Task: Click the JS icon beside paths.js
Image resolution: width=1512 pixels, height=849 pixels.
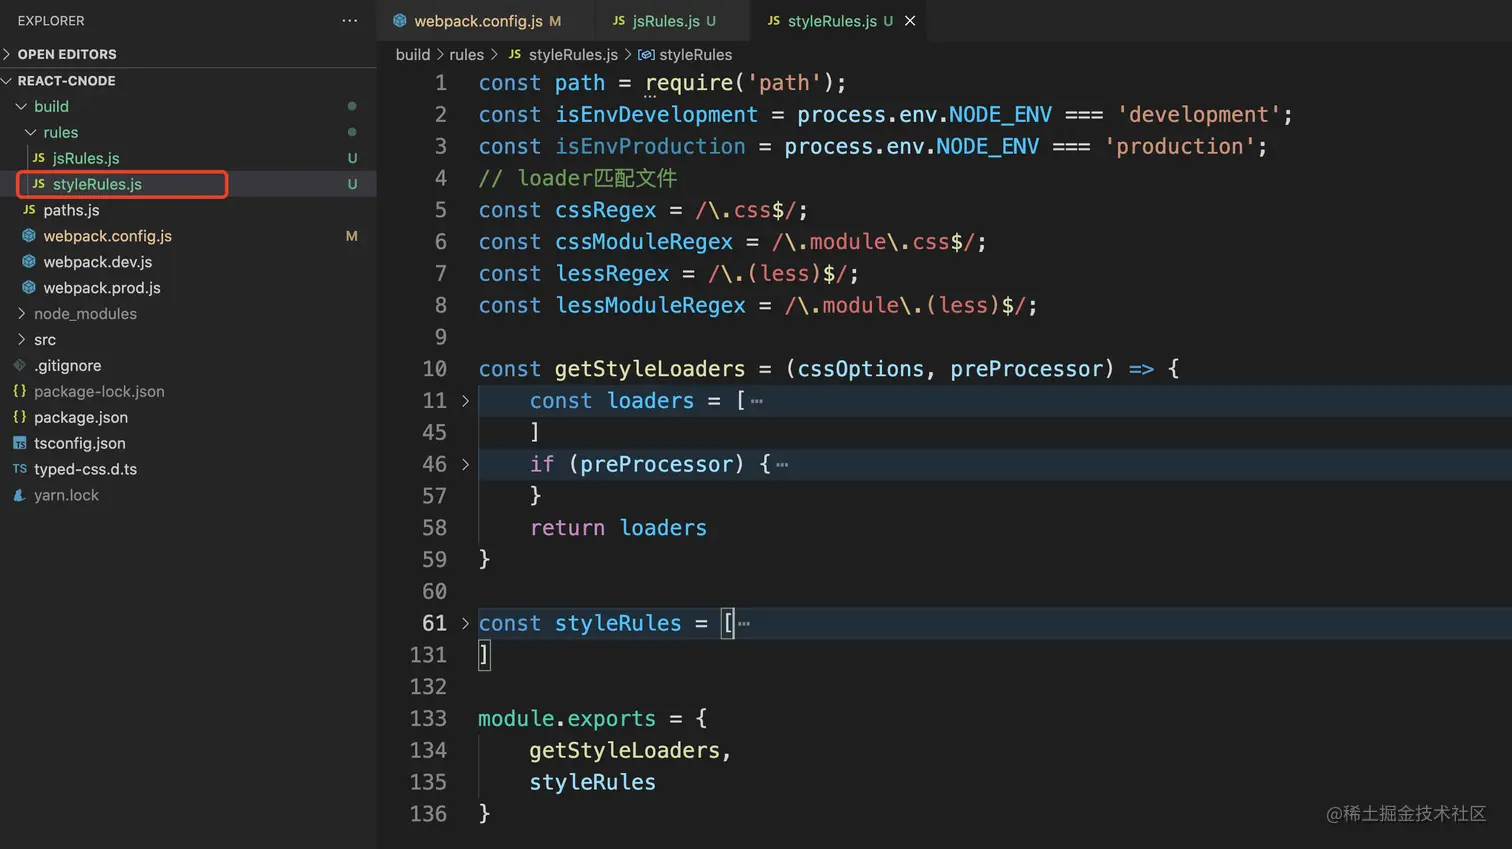Action: (29, 210)
